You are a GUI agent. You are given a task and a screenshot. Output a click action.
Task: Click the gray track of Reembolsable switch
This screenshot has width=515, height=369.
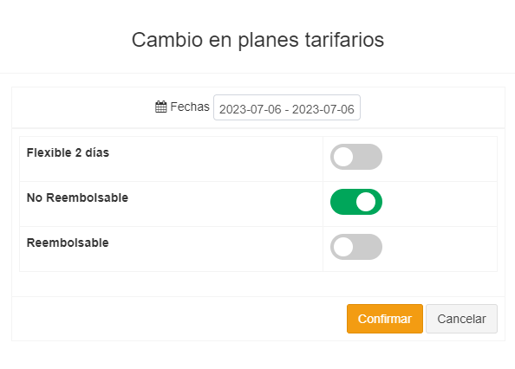click(x=368, y=247)
